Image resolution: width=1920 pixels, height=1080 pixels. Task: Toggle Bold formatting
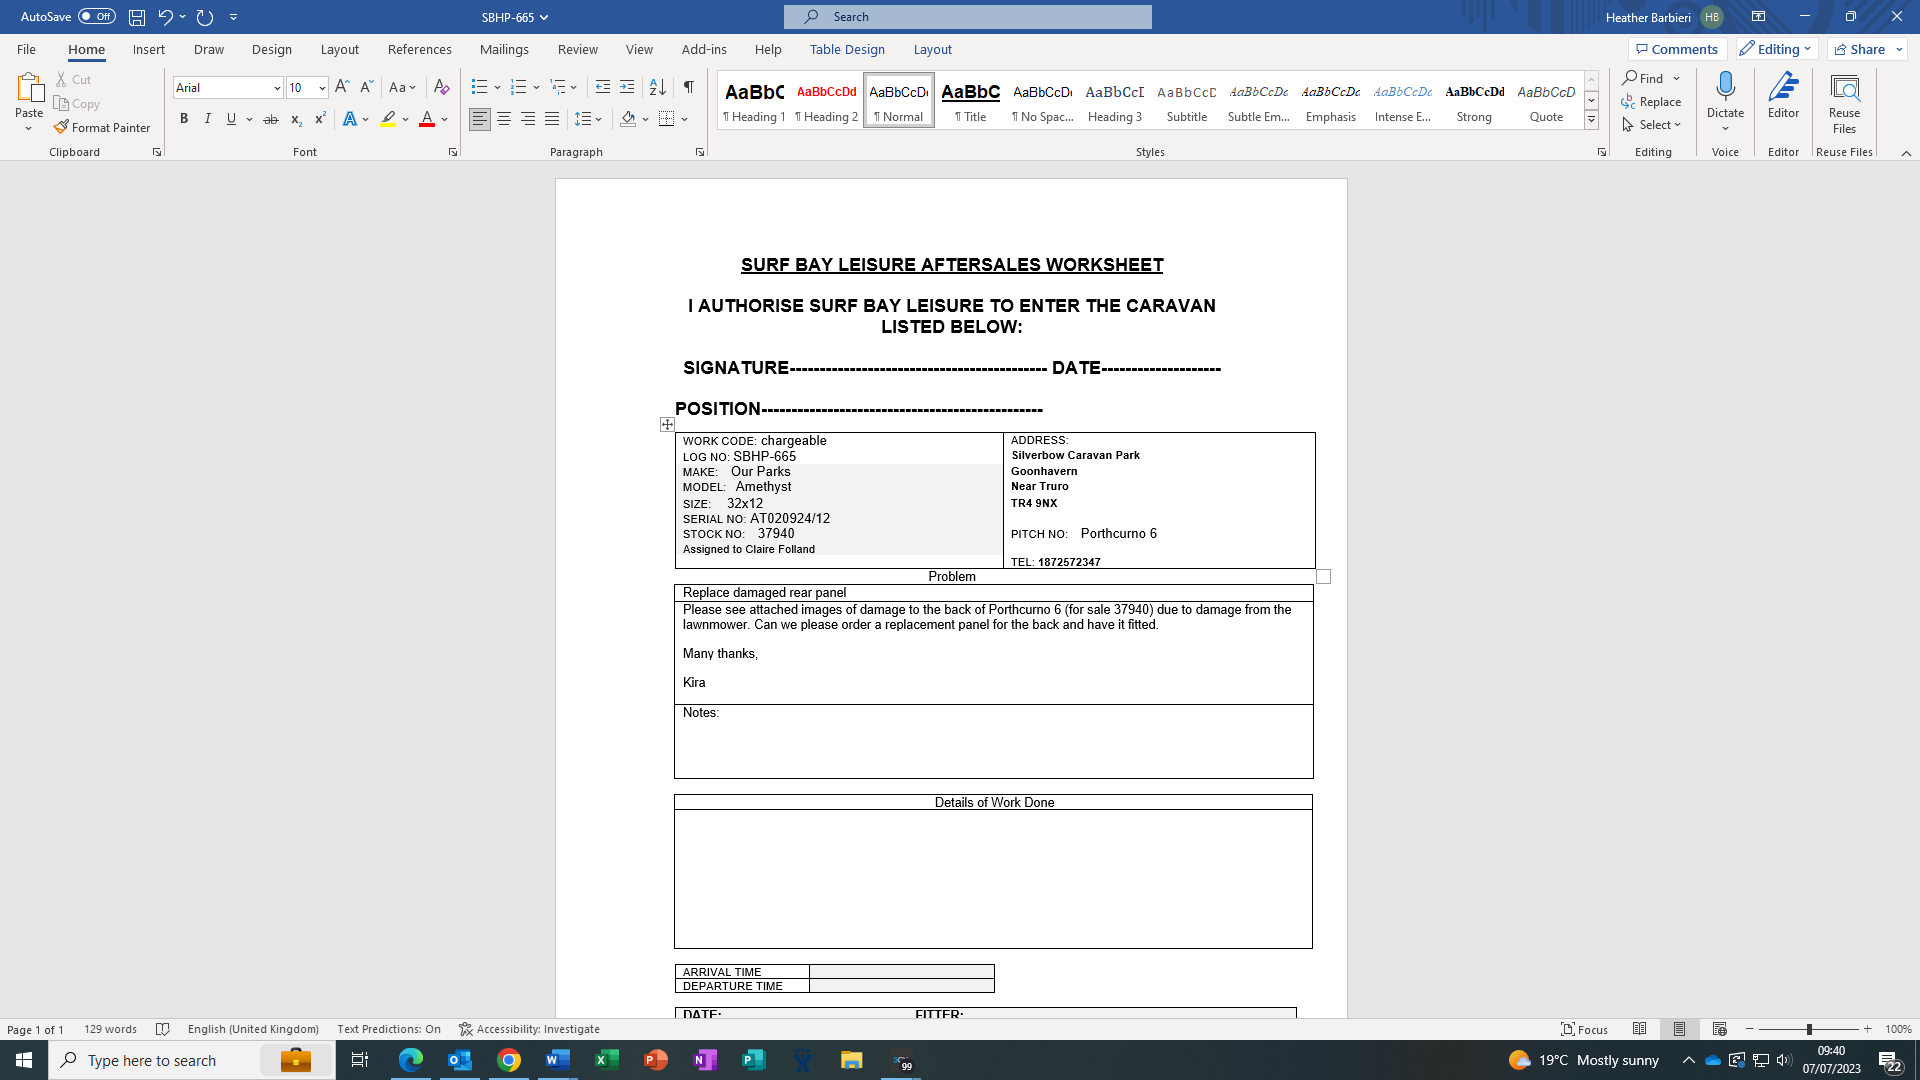(x=184, y=119)
